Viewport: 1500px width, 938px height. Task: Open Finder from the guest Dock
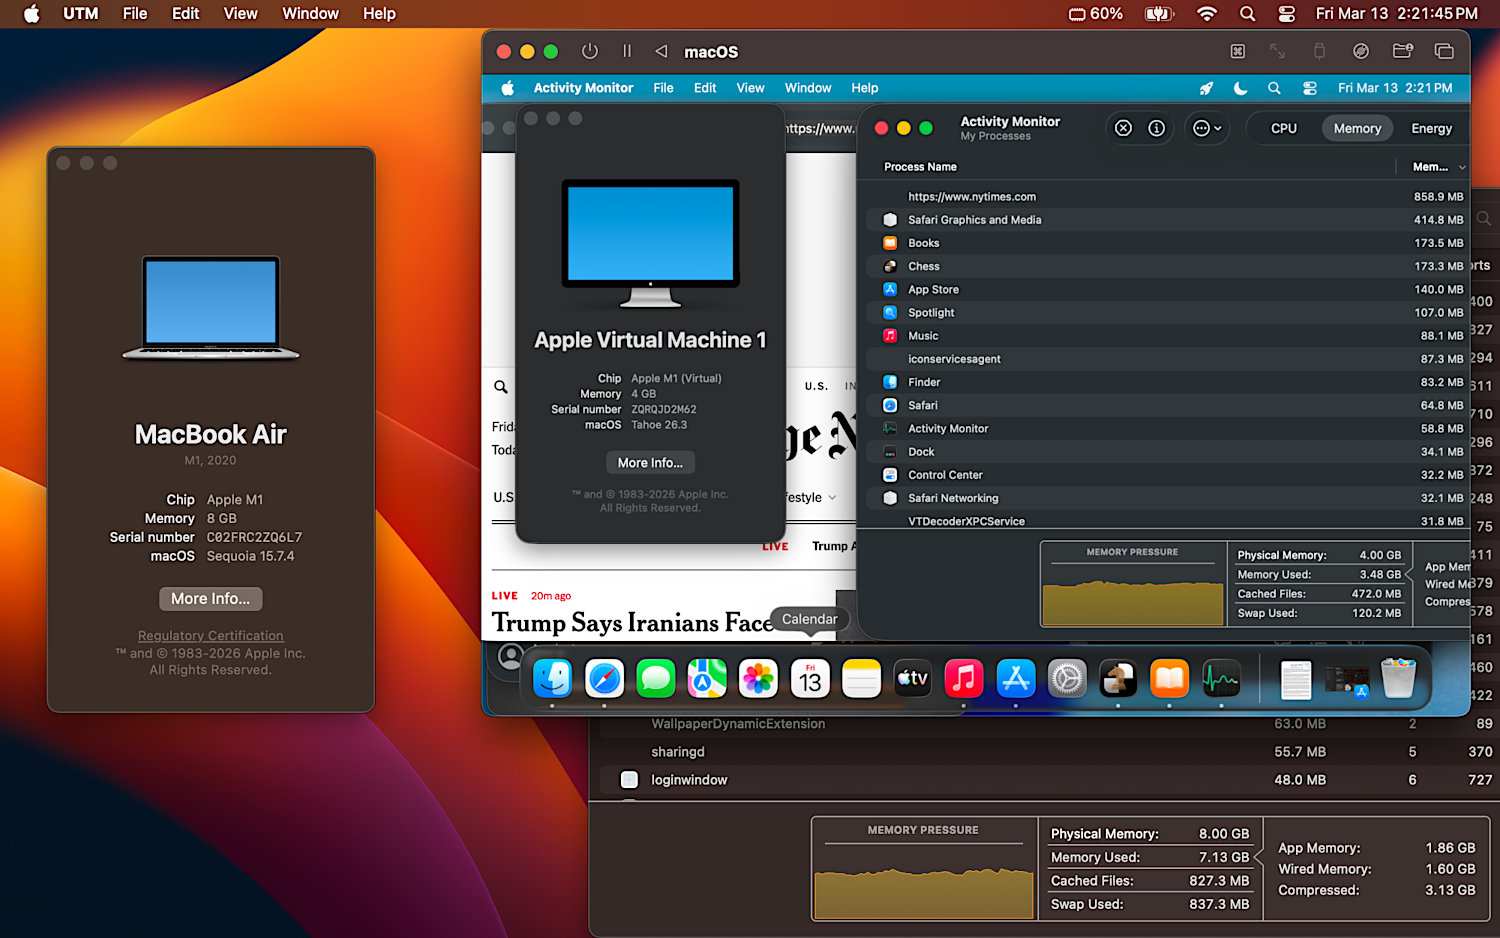(x=552, y=679)
